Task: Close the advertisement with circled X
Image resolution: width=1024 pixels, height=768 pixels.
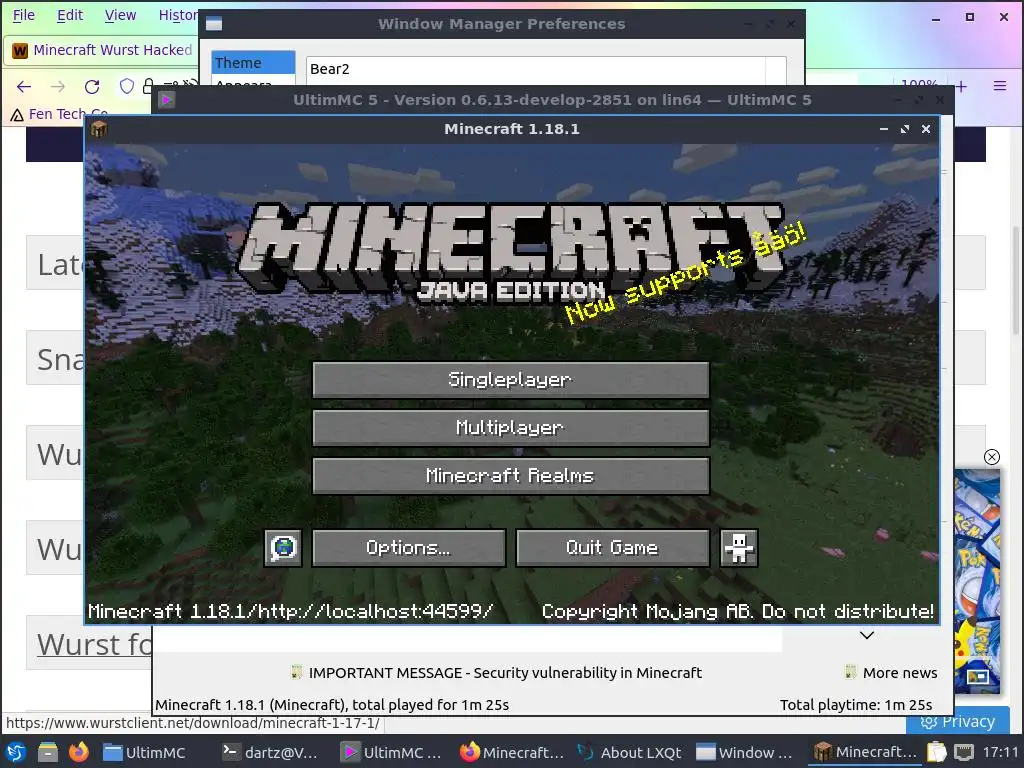Action: coord(991,457)
